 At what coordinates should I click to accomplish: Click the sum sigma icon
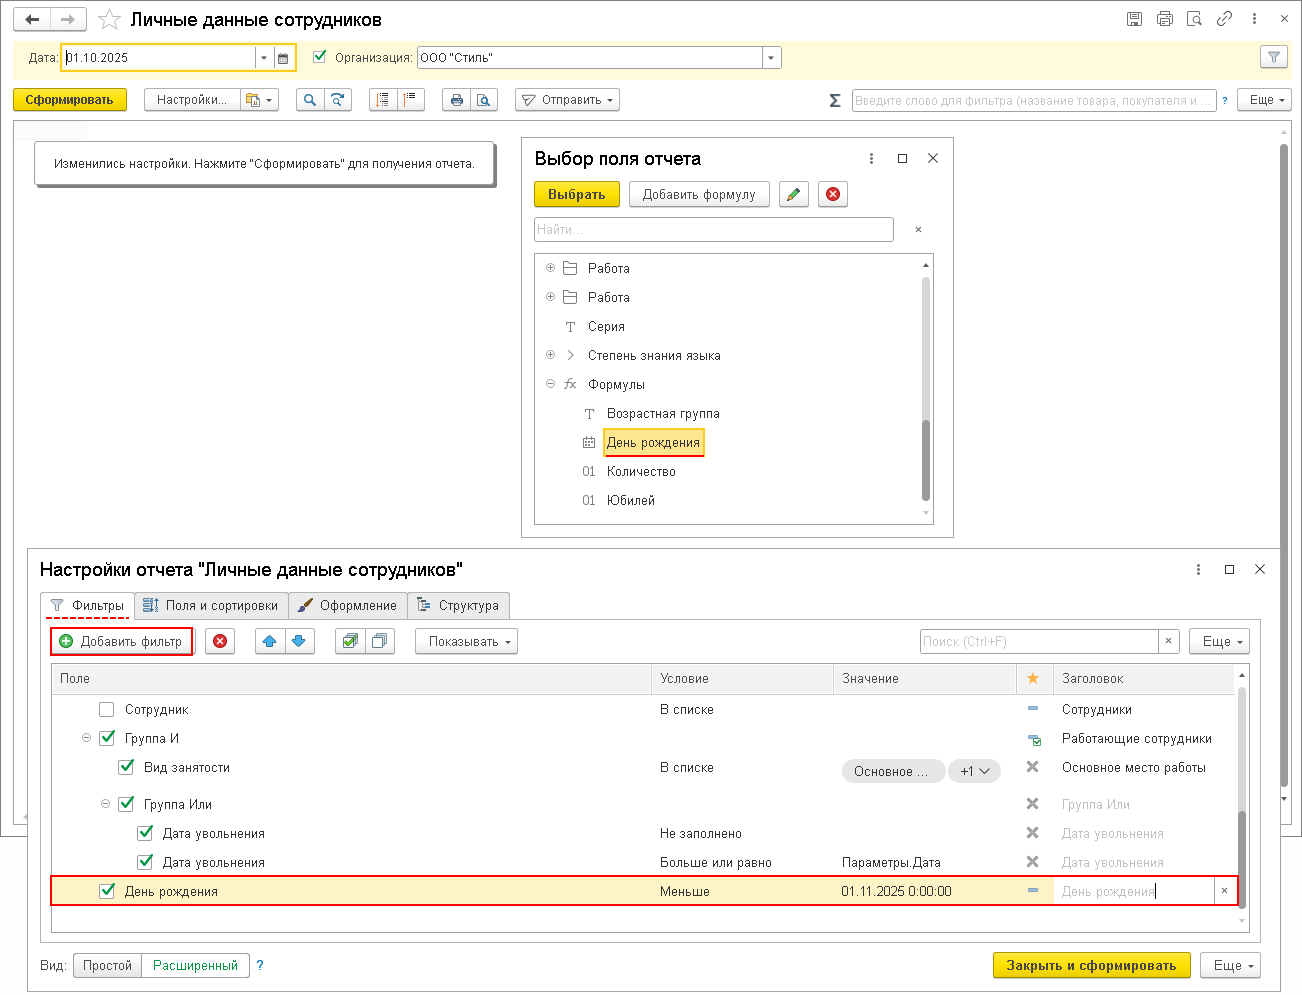[x=835, y=100]
